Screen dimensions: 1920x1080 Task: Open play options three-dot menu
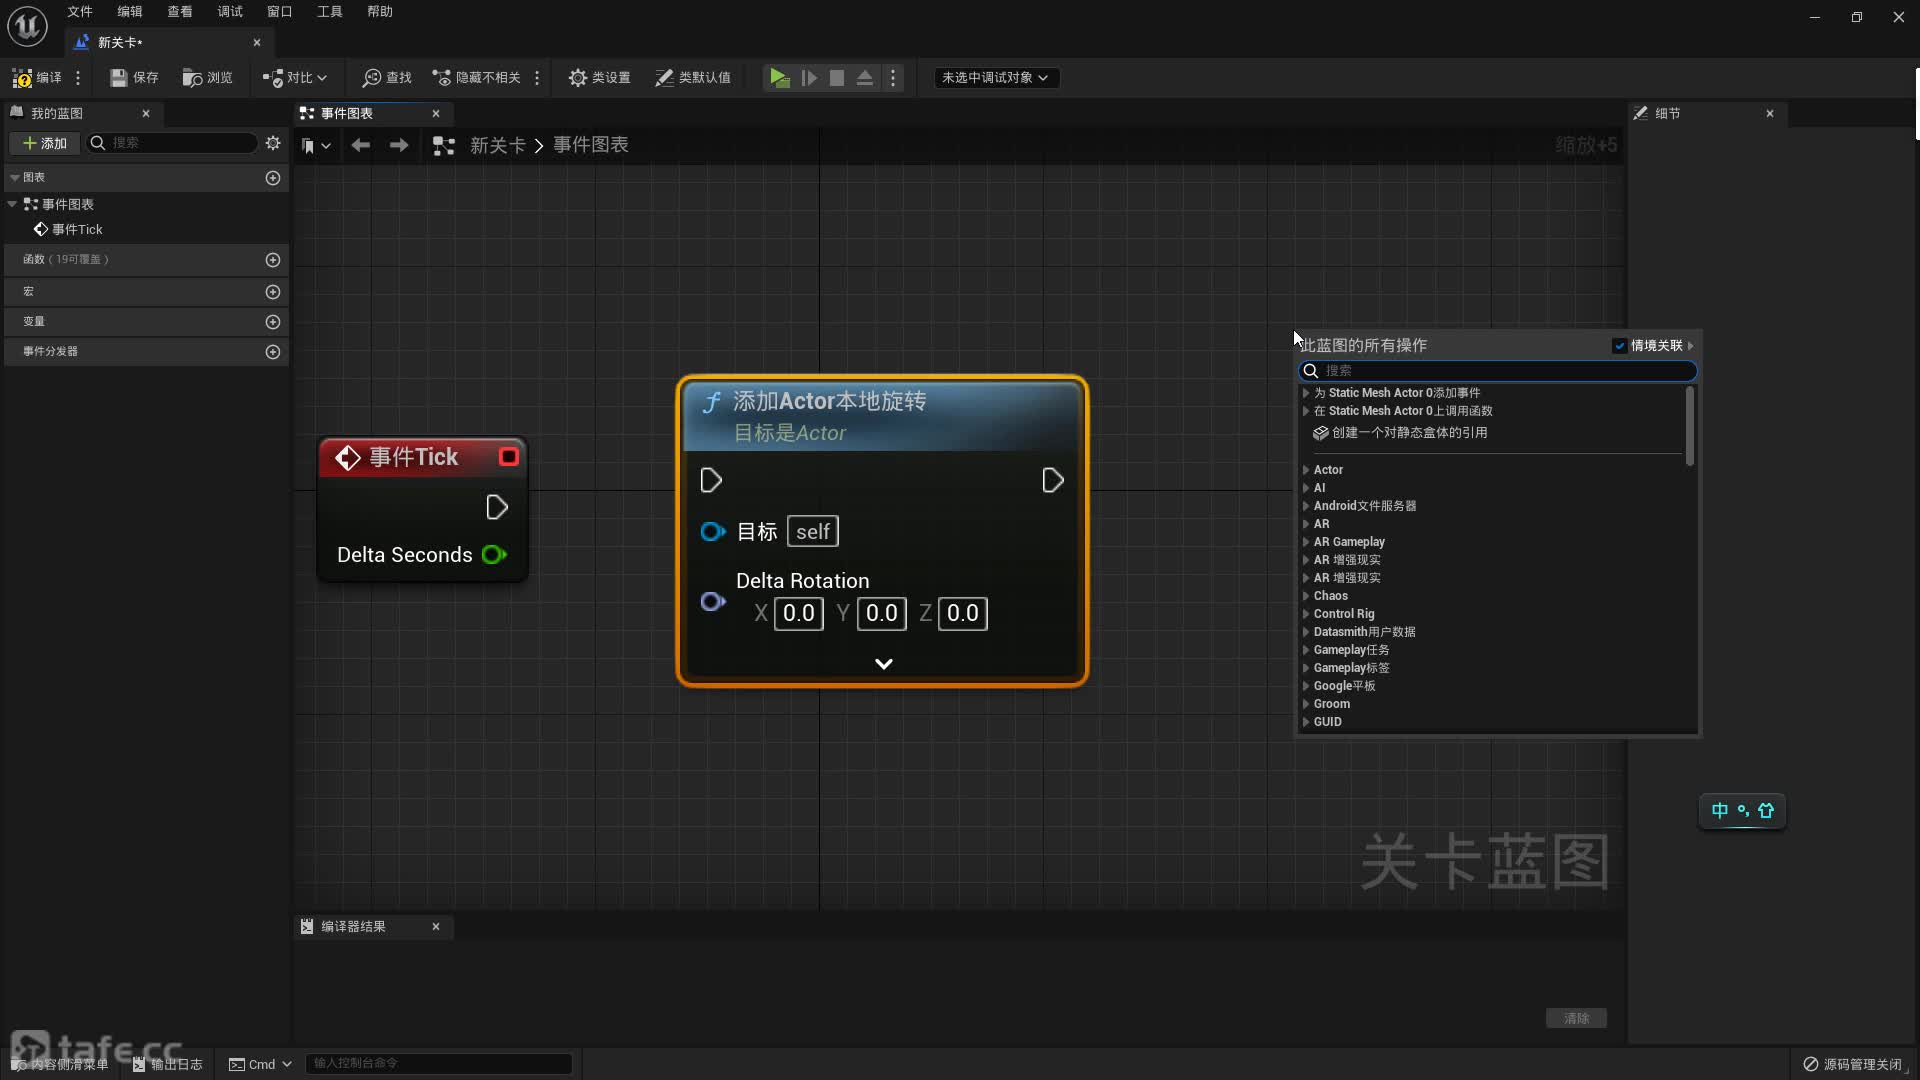coord(893,77)
